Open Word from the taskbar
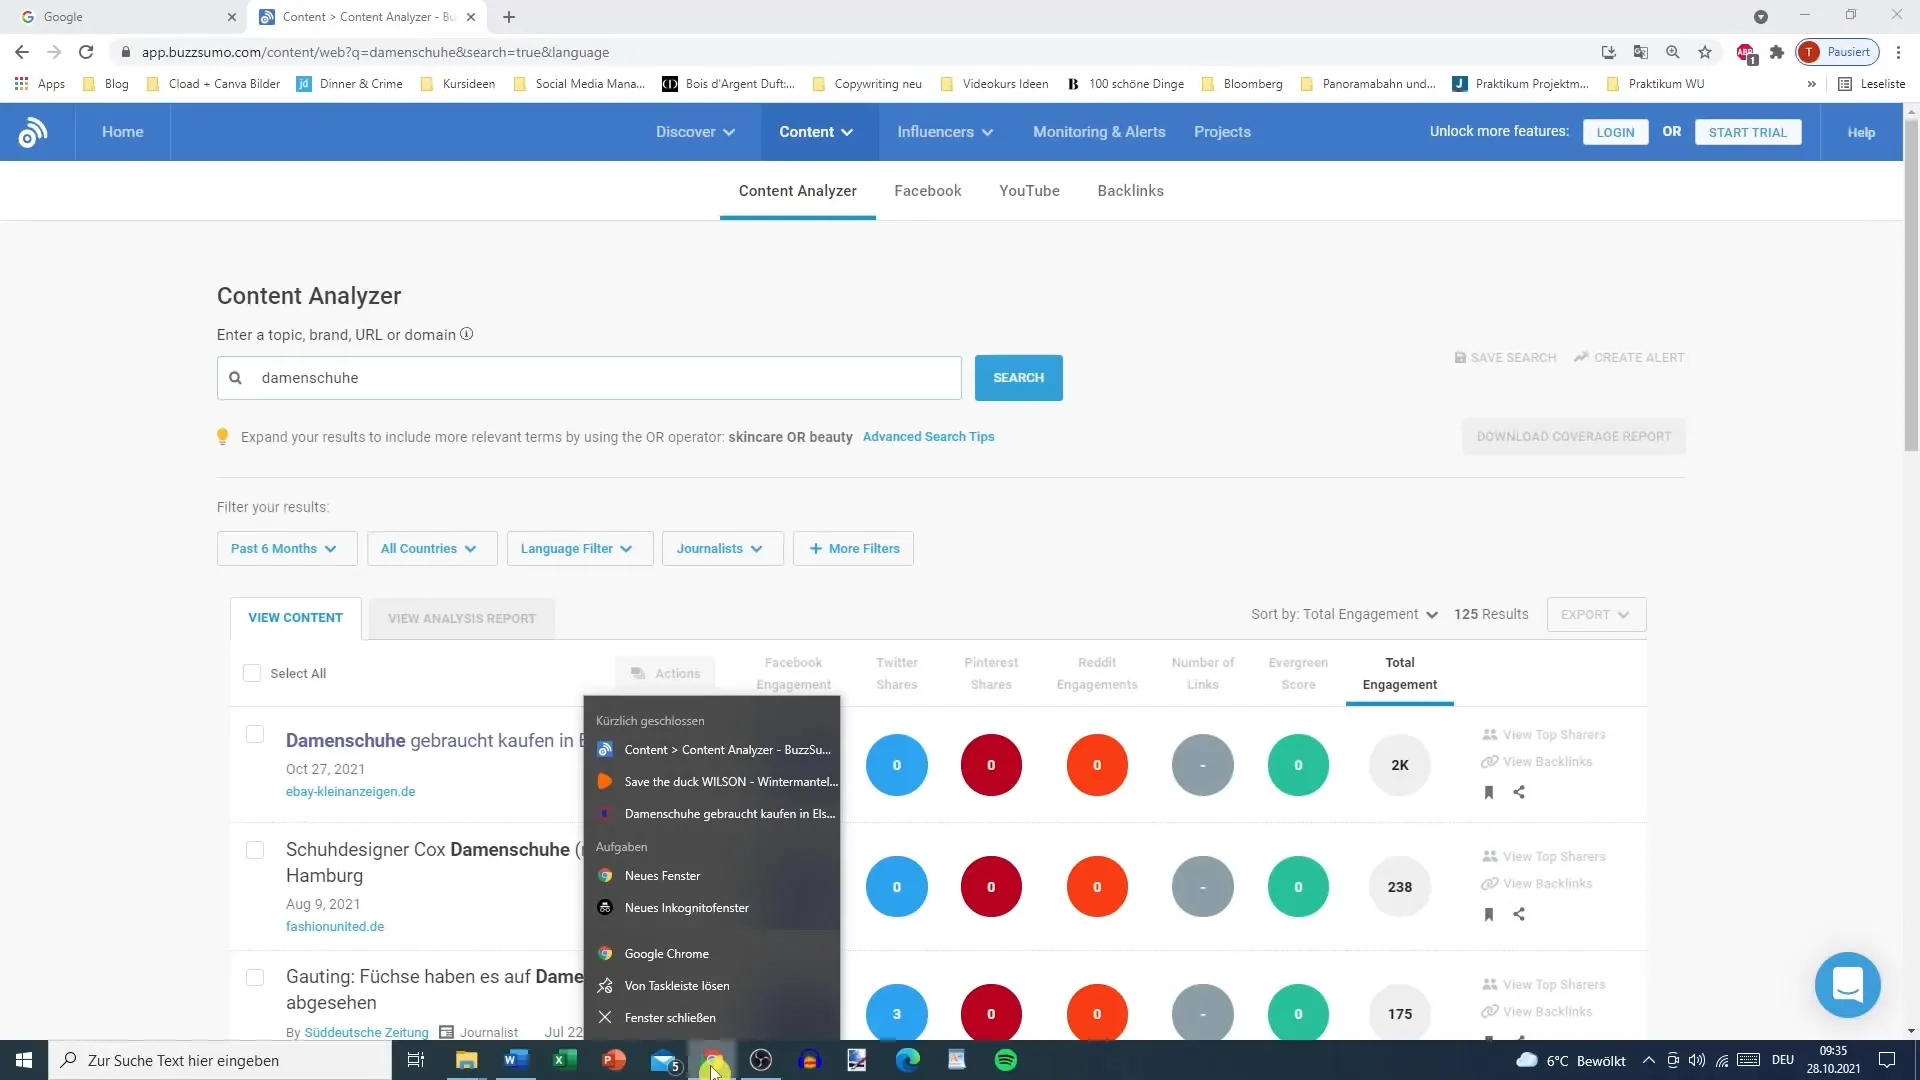1920x1080 pixels. [516, 1060]
